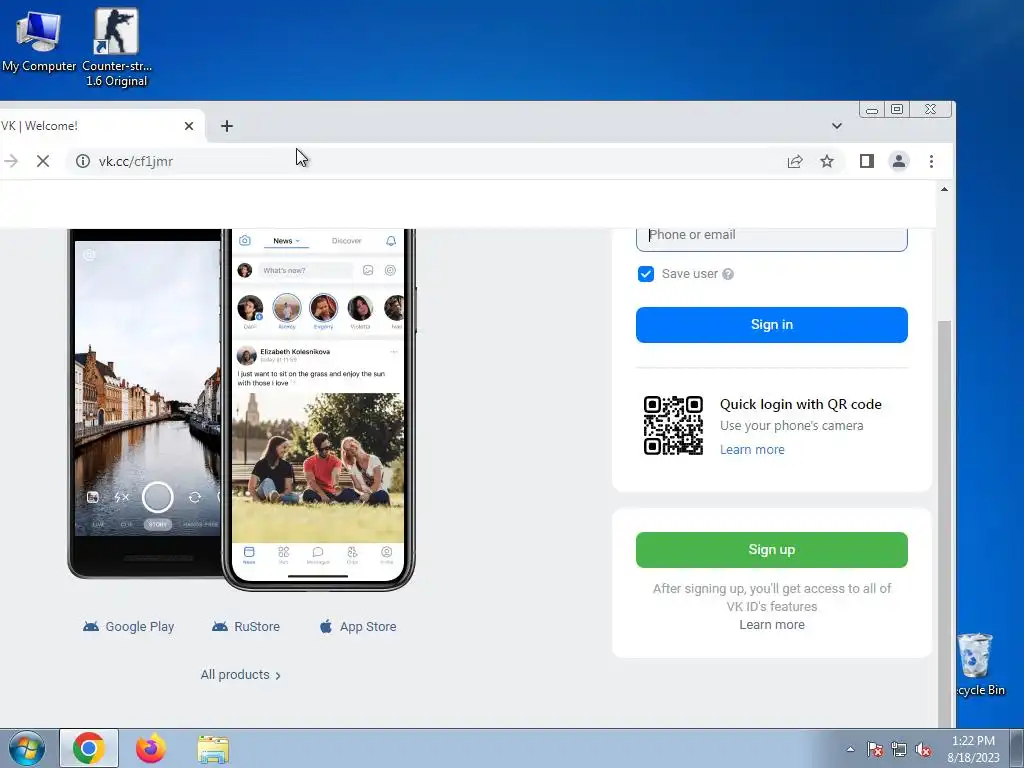Screen dimensions: 1024x768
Task: Open the Action Center flag icon
Action: [874, 749]
